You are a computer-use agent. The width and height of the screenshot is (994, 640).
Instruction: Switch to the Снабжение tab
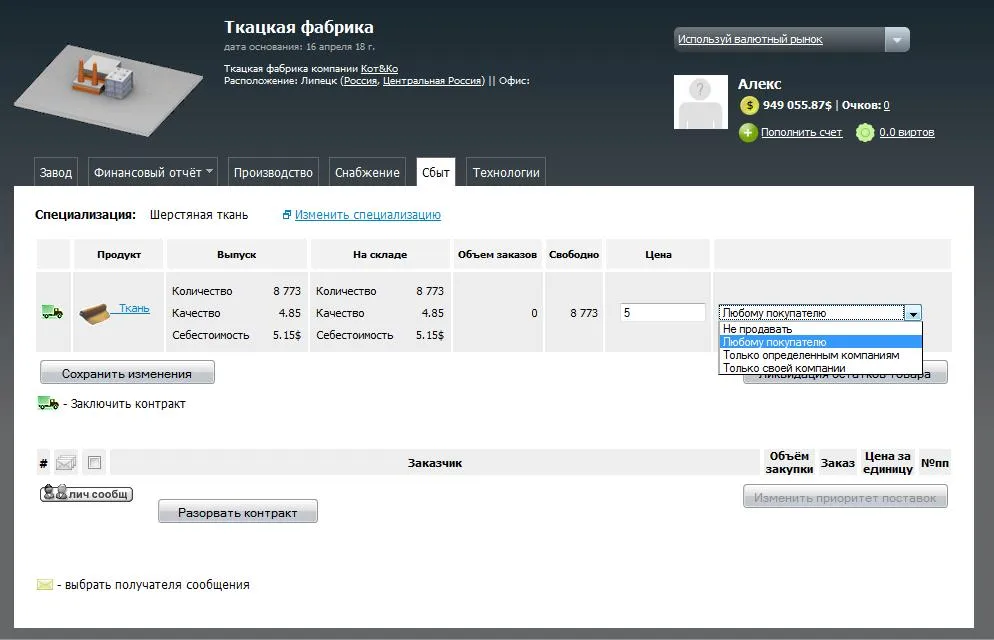point(367,172)
